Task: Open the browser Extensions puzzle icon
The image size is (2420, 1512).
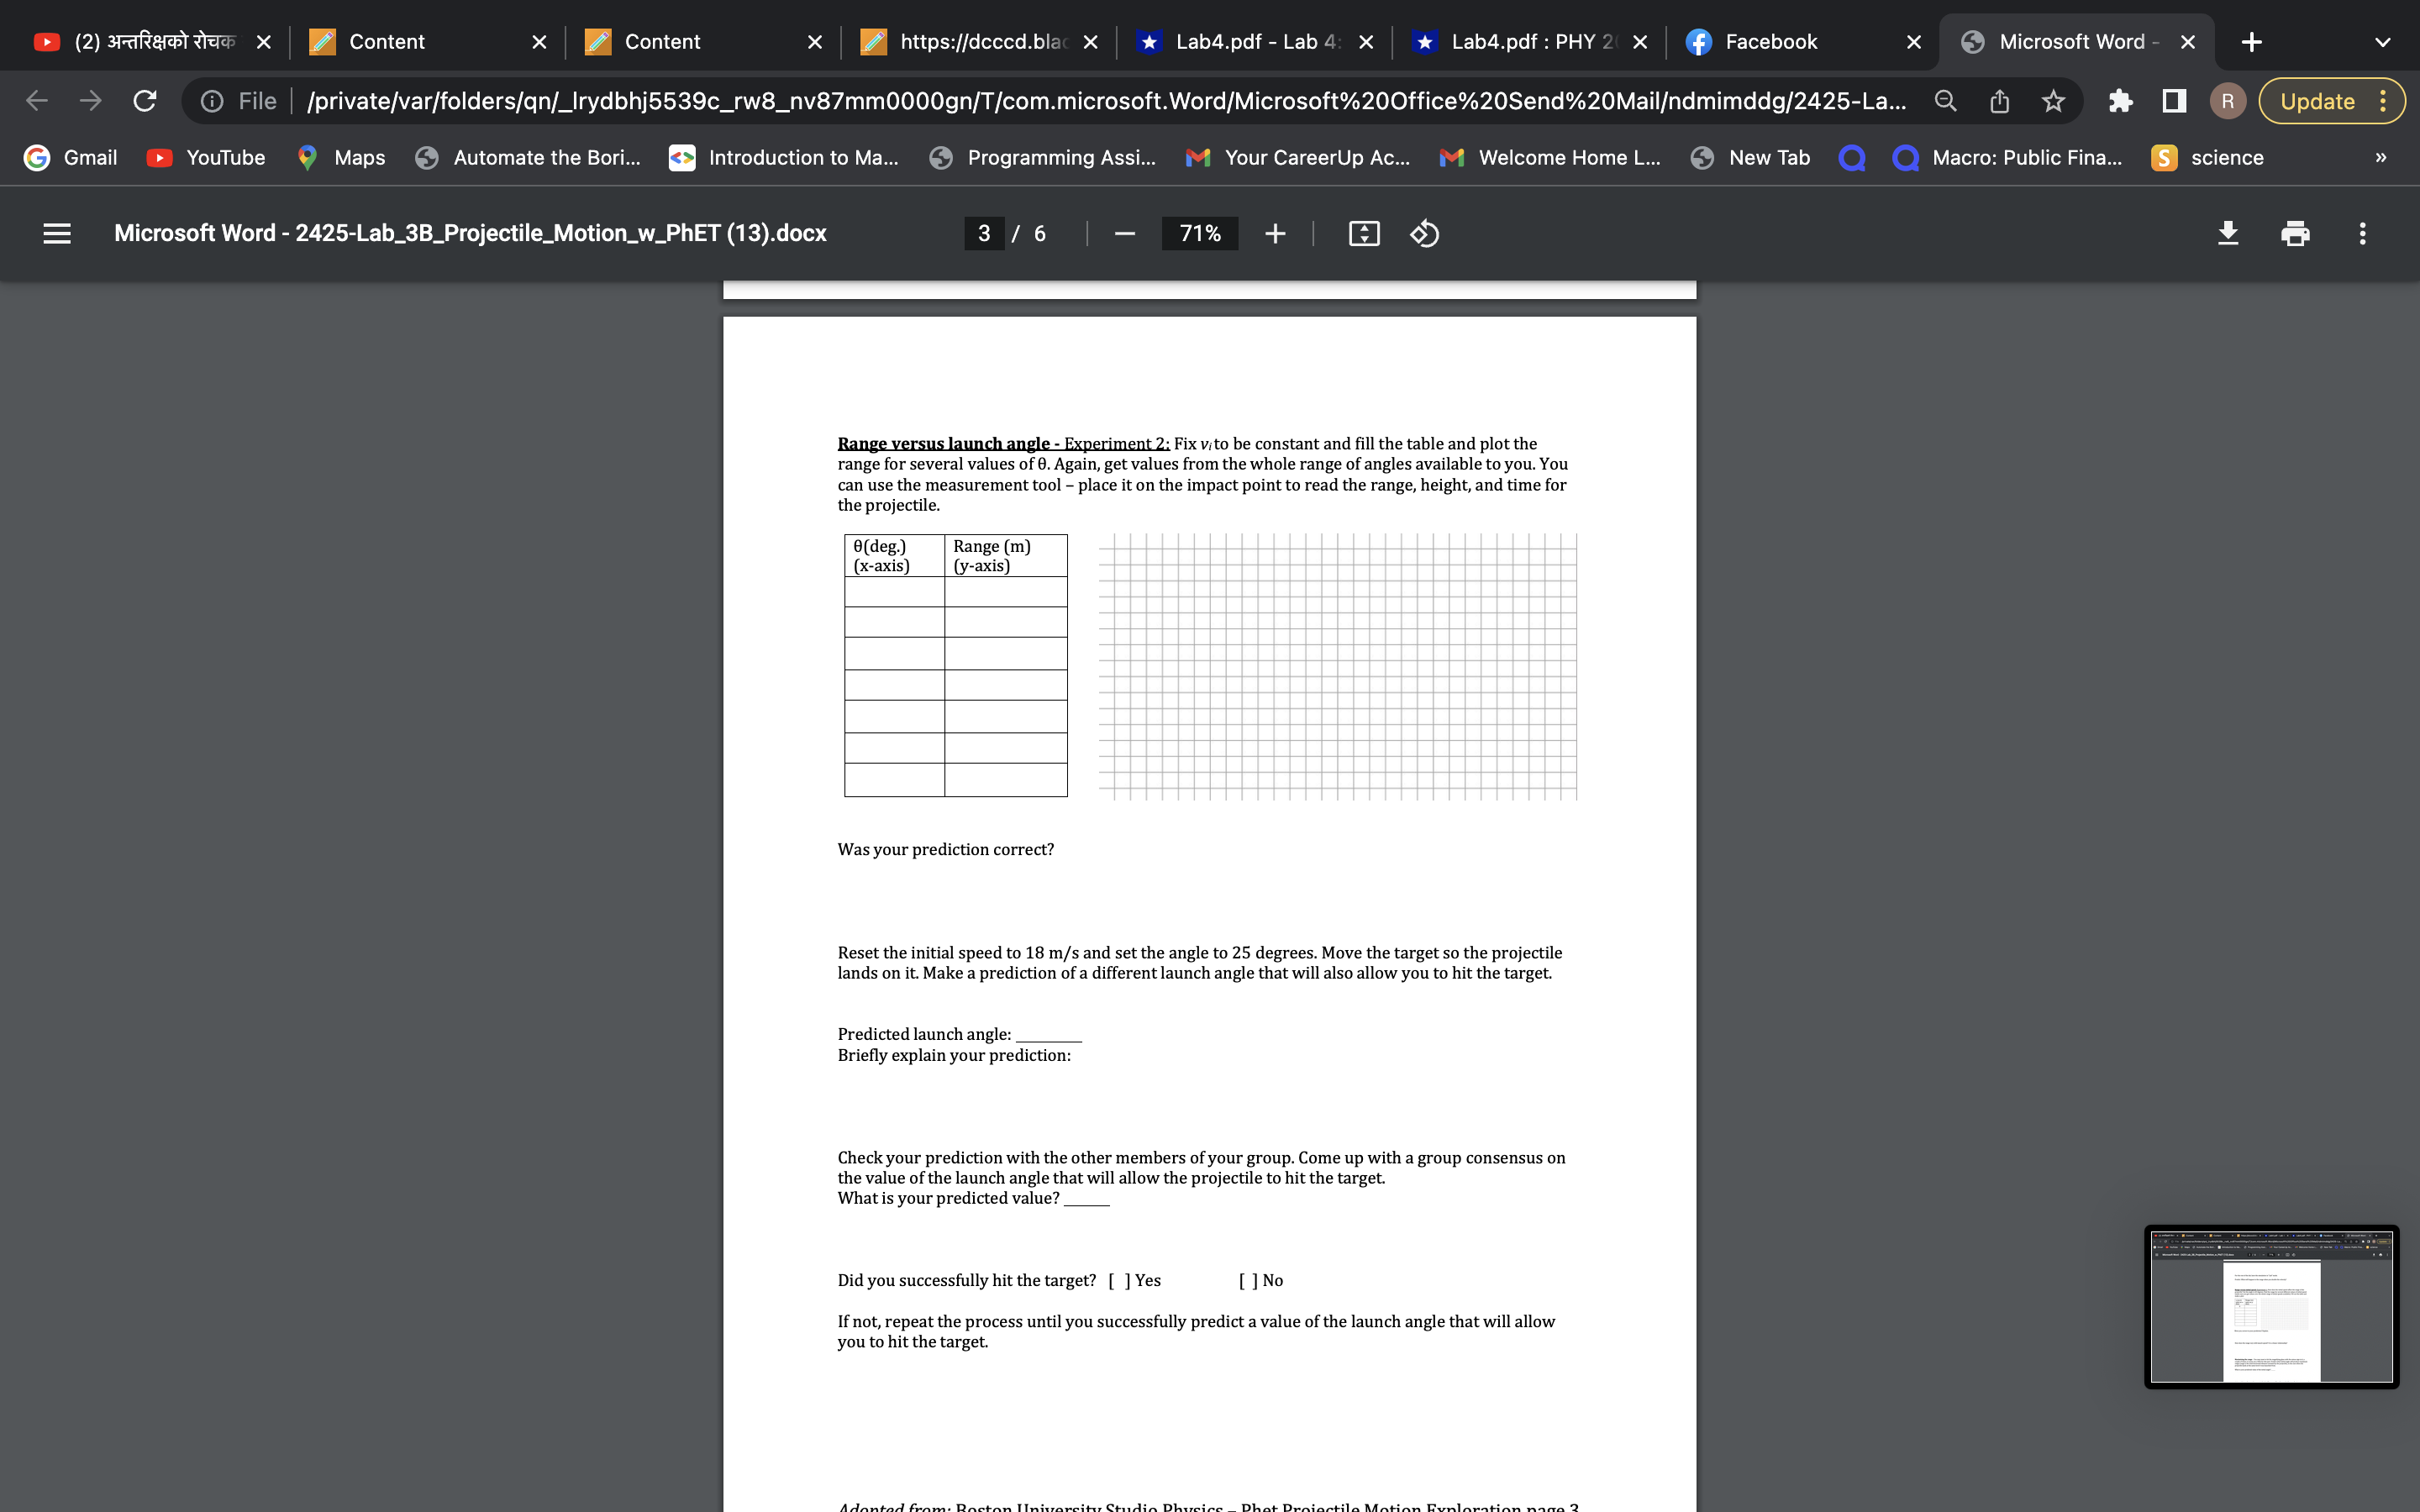Action: coord(2120,100)
